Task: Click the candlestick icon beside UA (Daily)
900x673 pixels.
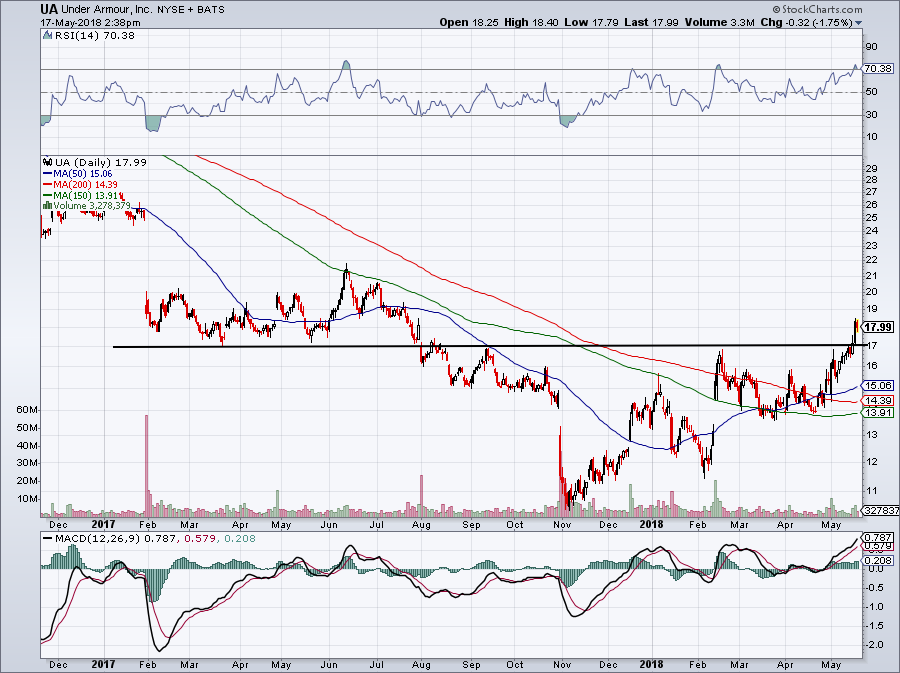Action: (48, 162)
